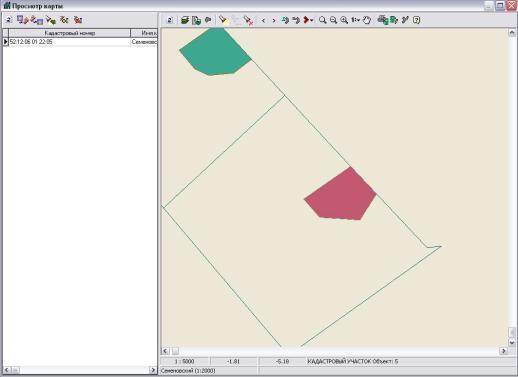
Task: Click the flashlight with red cross icon
Action: (x=248, y=20)
